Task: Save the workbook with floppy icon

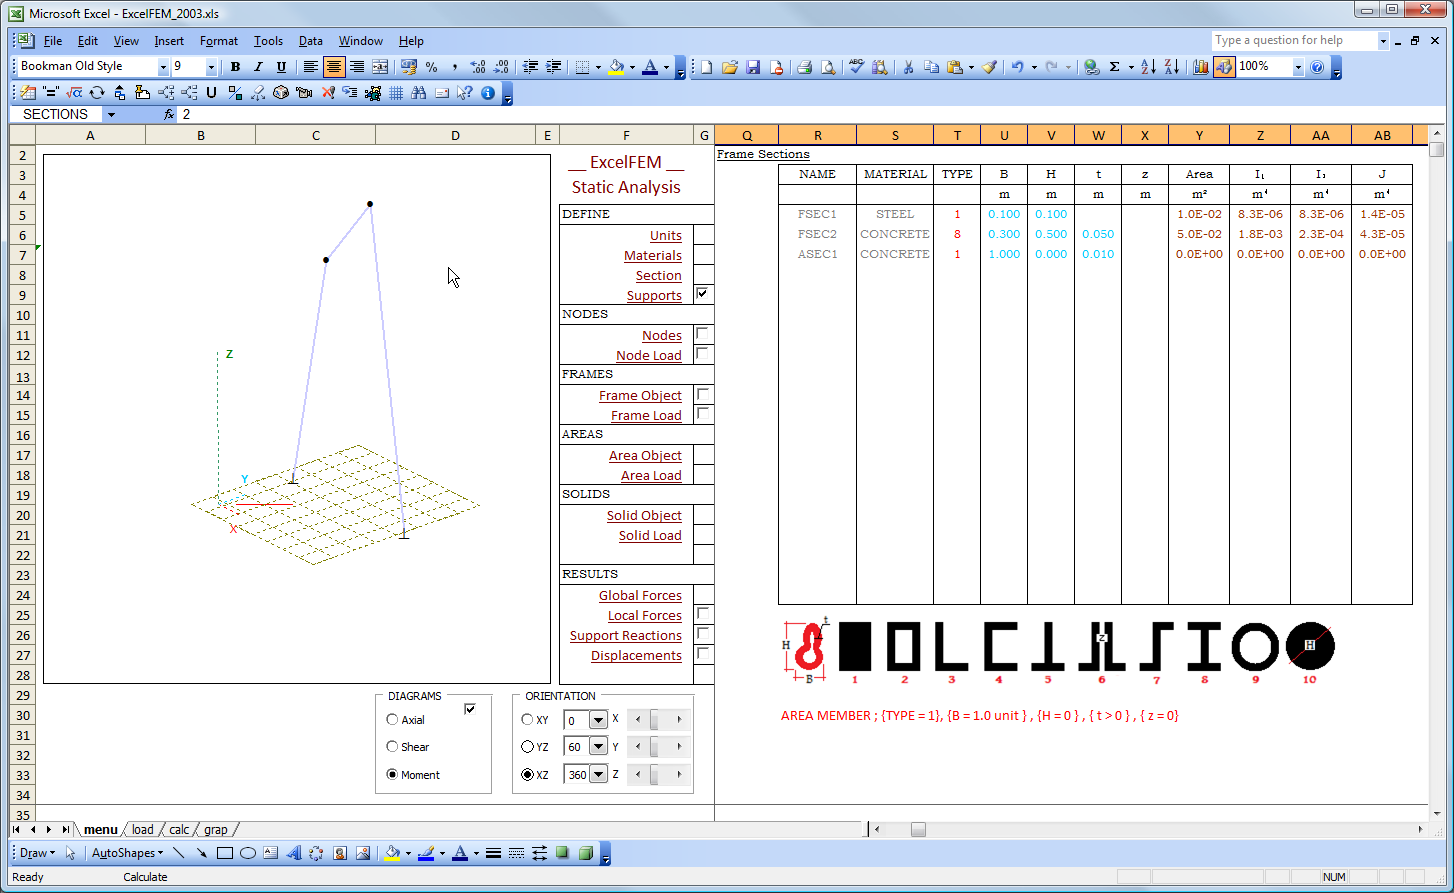Action: (753, 67)
